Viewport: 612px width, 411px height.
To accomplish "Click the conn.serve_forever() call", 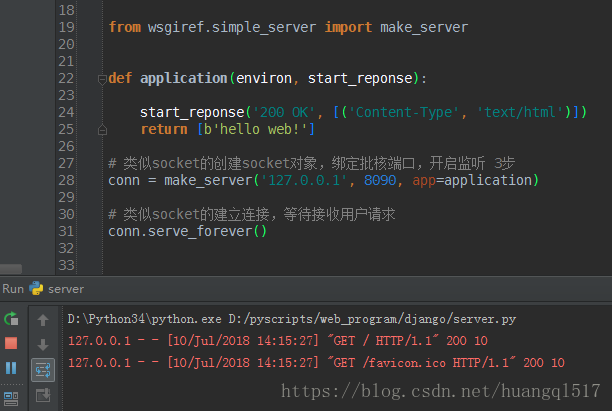I will coord(187,231).
